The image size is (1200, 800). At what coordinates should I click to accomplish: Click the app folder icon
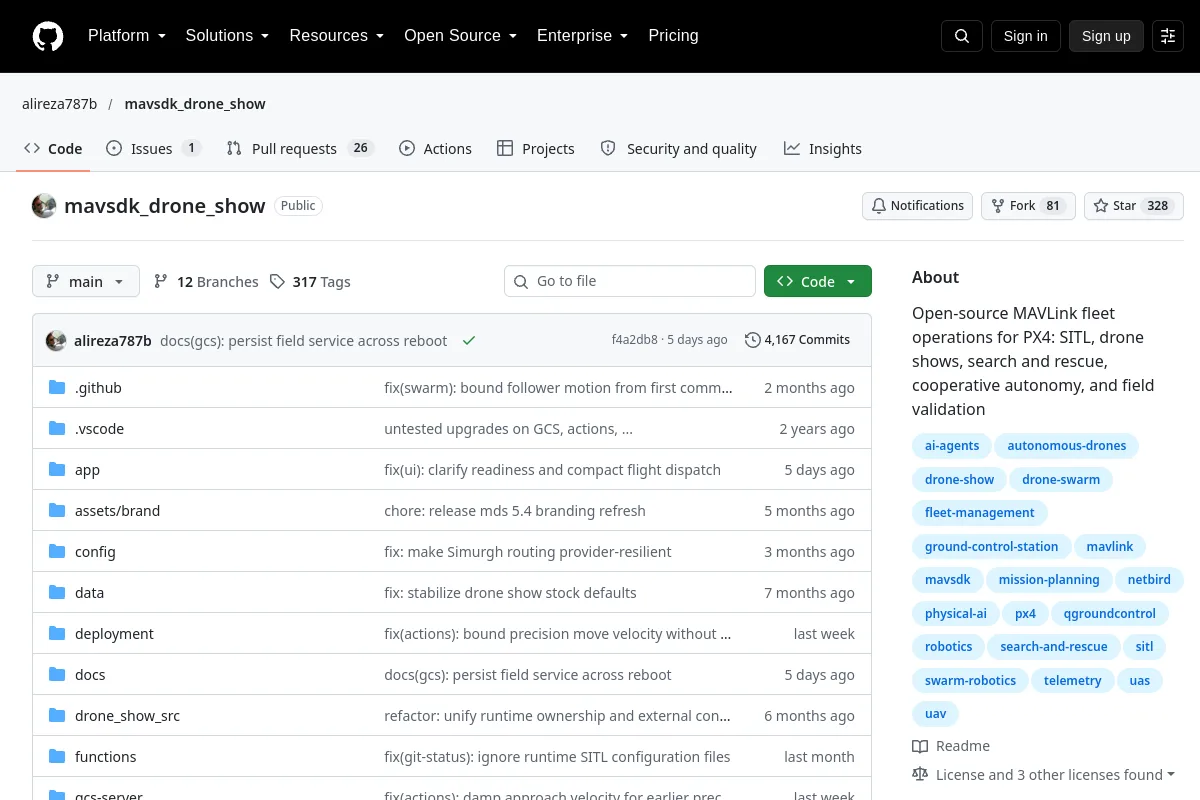pos(57,470)
